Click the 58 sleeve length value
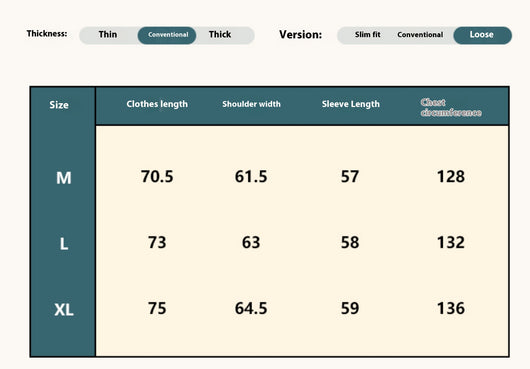 pyautogui.click(x=350, y=242)
